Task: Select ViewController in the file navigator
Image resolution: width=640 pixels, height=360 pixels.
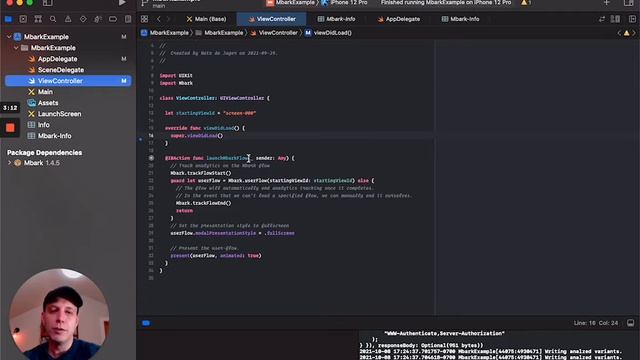Action: click(68, 81)
